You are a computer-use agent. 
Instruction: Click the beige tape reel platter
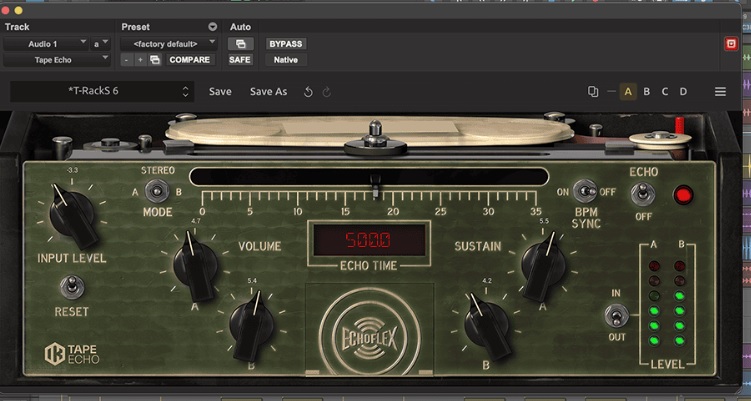[369, 130]
